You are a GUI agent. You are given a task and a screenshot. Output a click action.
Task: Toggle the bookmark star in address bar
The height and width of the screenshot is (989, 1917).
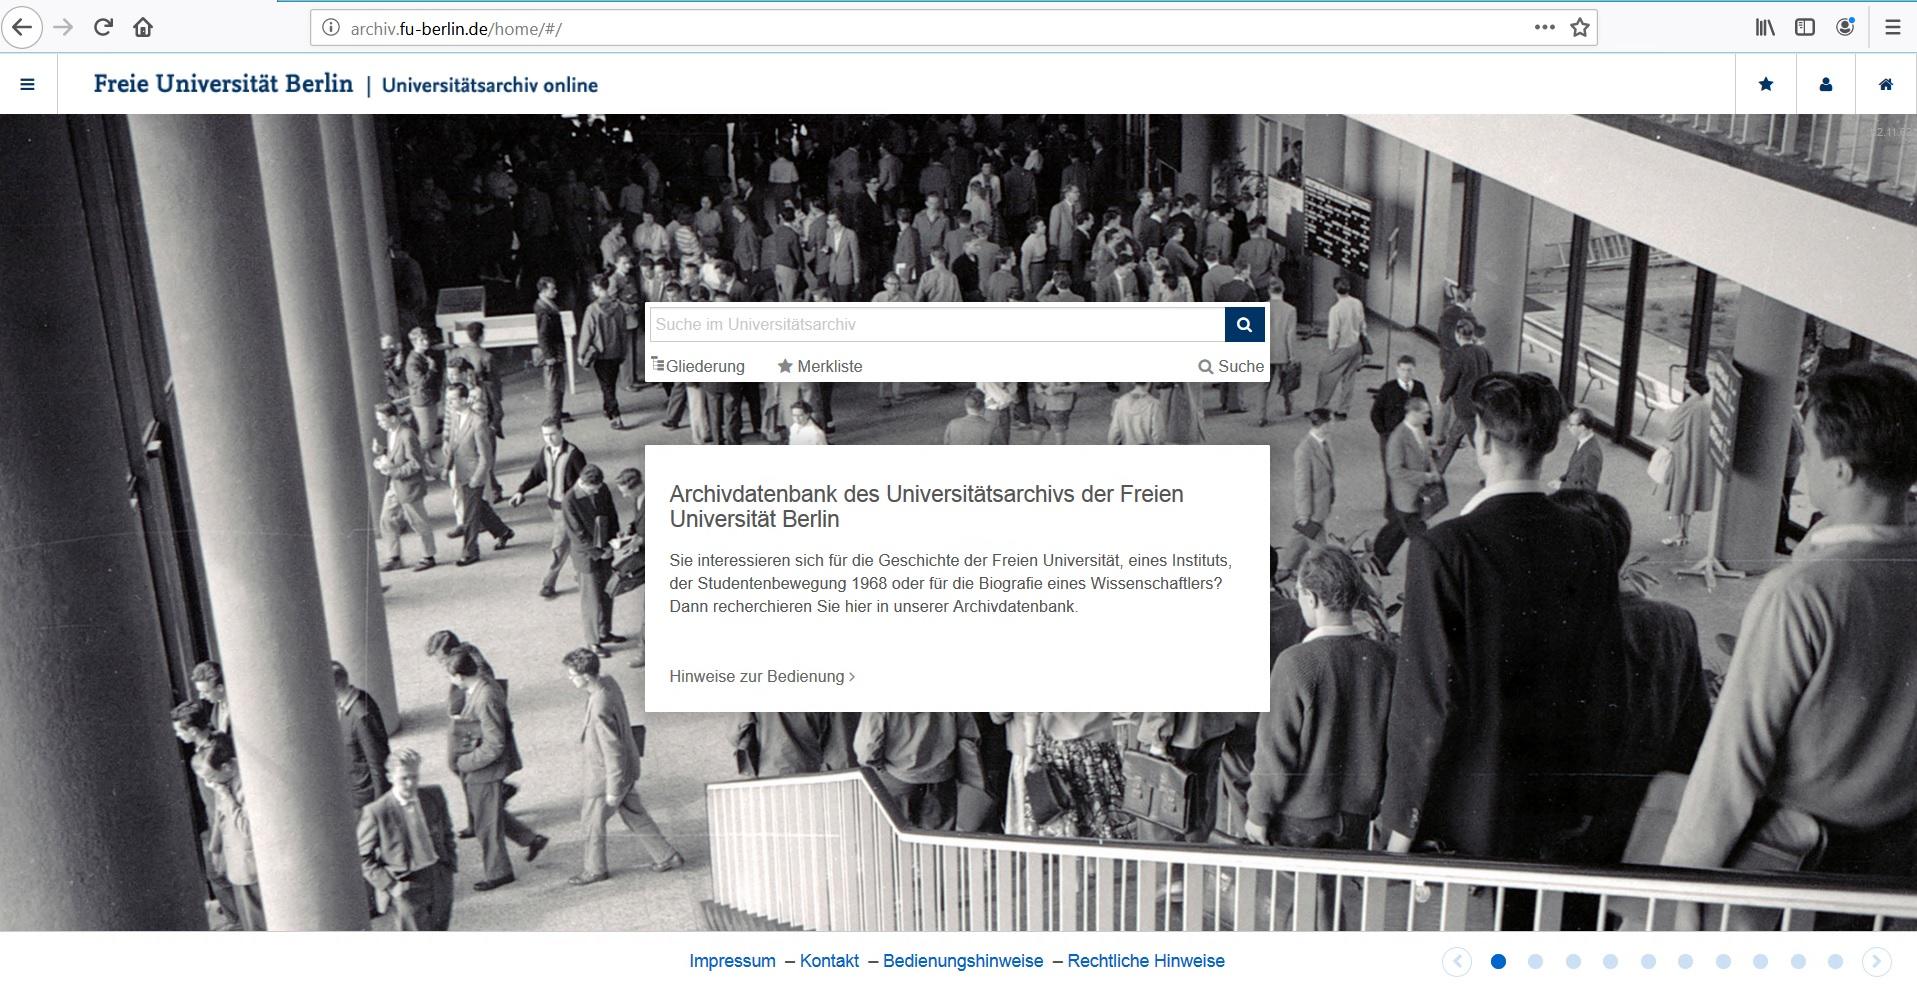pyautogui.click(x=1580, y=27)
